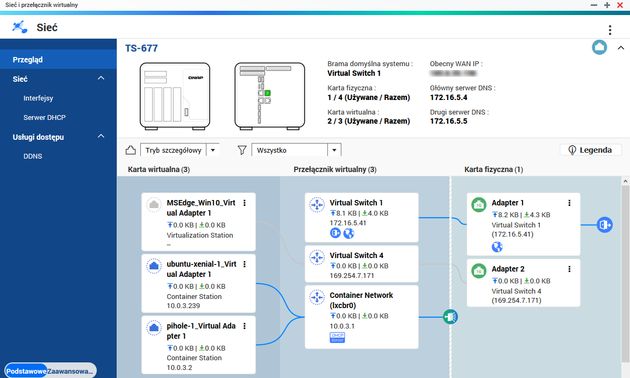Click the Adapter 1 title
Image resolution: width=630 pixels, height=378 pixels.
(x=507, y=203)
